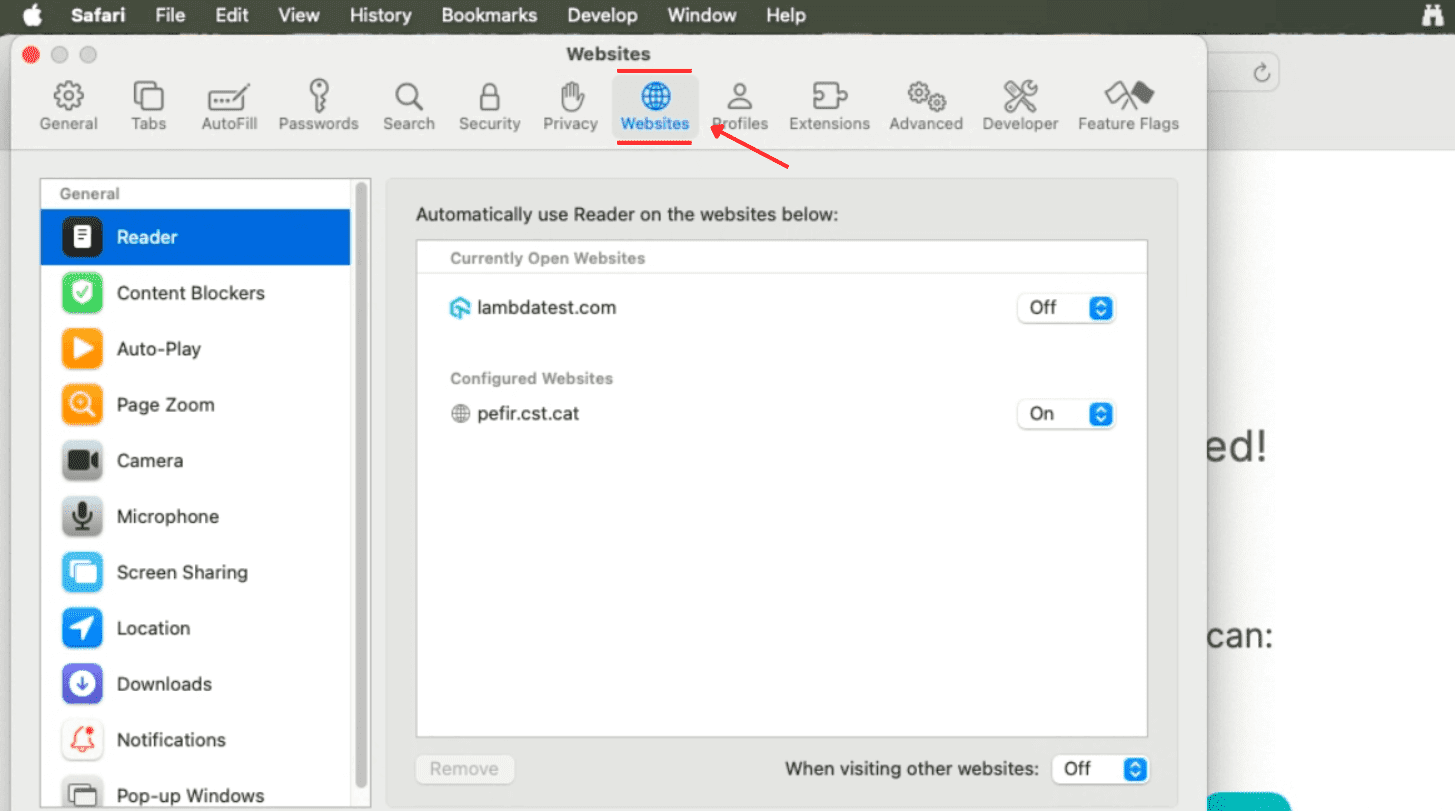This screenshot has width=1455, height=811.
Task: Select the lambdatest.com website row
Action: 782,308
